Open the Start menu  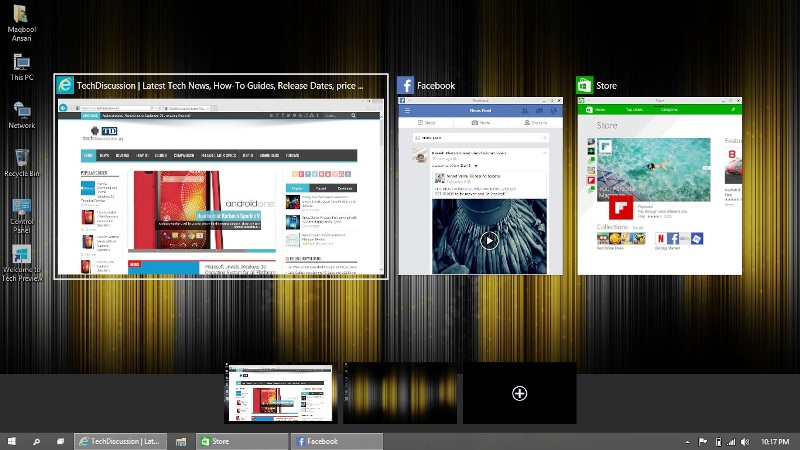click(x=12, y=441)
